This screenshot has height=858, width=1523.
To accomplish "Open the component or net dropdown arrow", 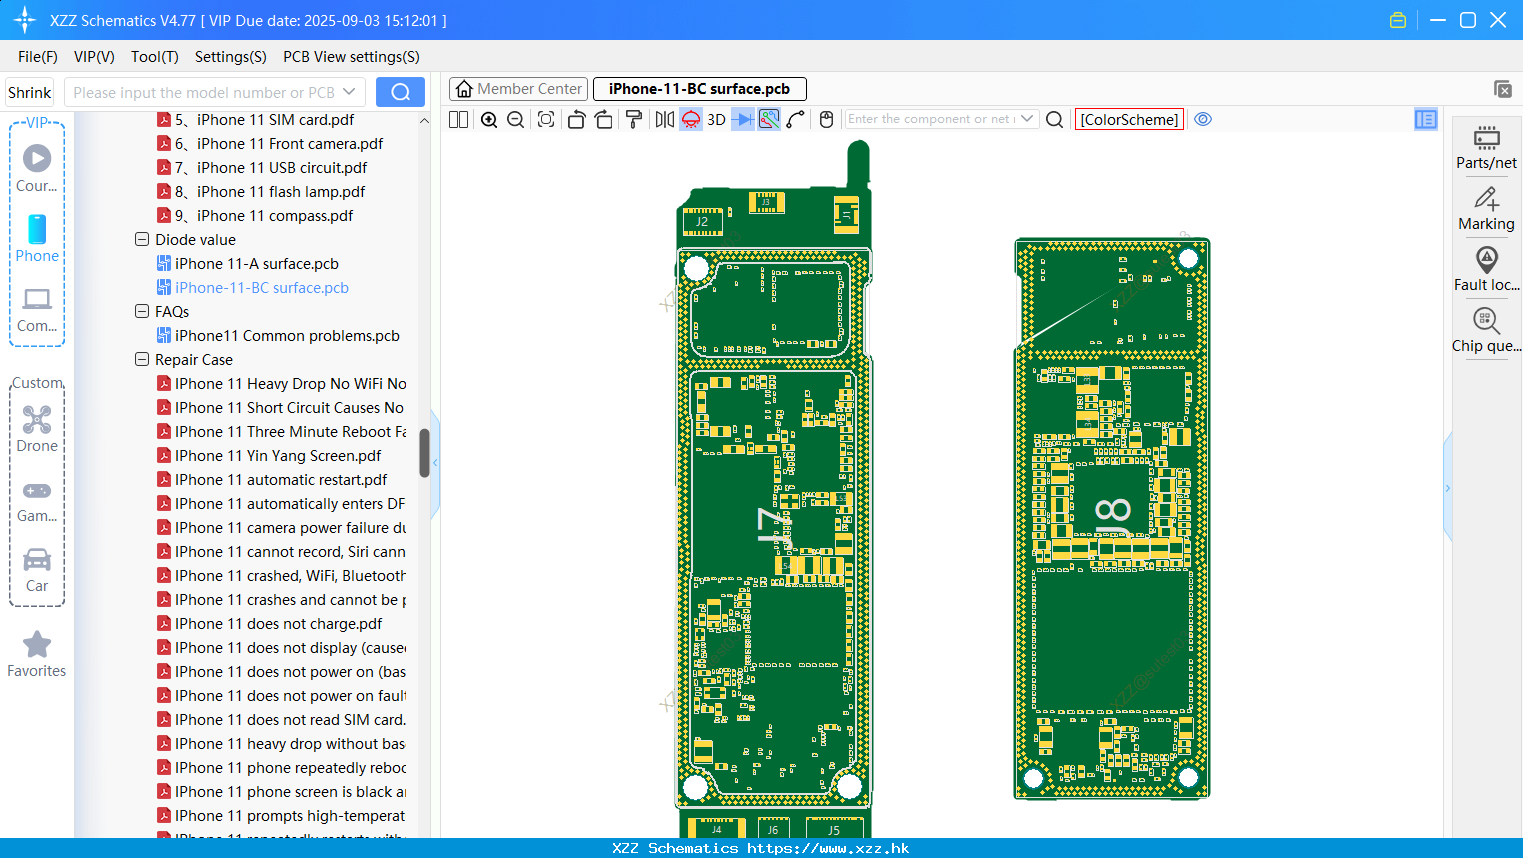I will pos(1027,119).
